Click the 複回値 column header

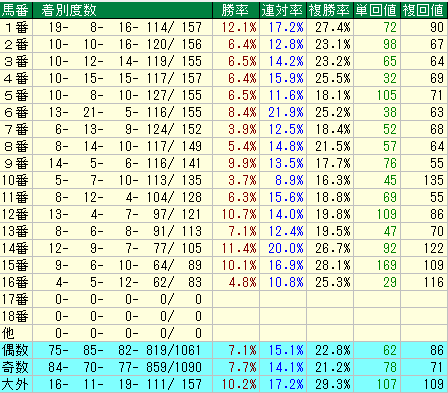tap(423, 10)
